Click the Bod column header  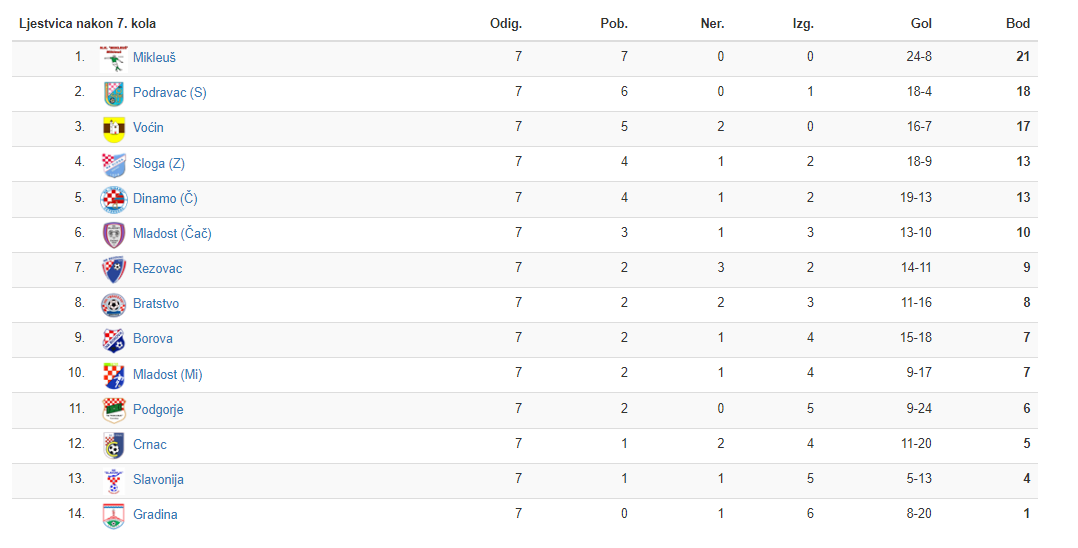pos(1018,23)
